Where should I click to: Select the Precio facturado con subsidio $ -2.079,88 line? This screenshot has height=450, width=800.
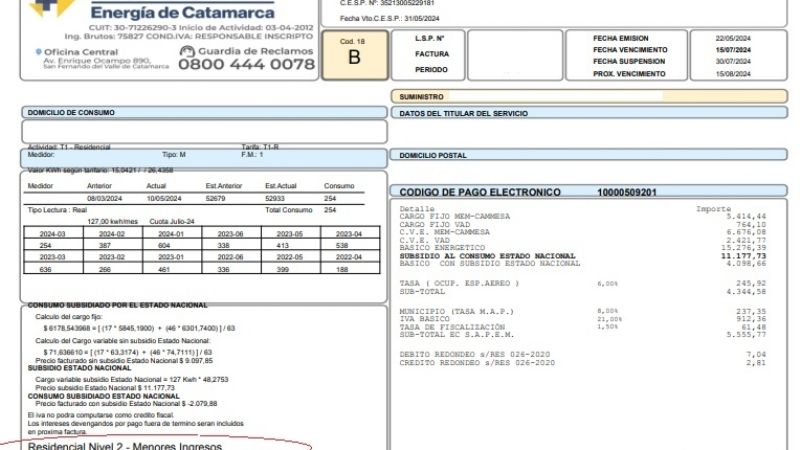[x=126, y=404]
